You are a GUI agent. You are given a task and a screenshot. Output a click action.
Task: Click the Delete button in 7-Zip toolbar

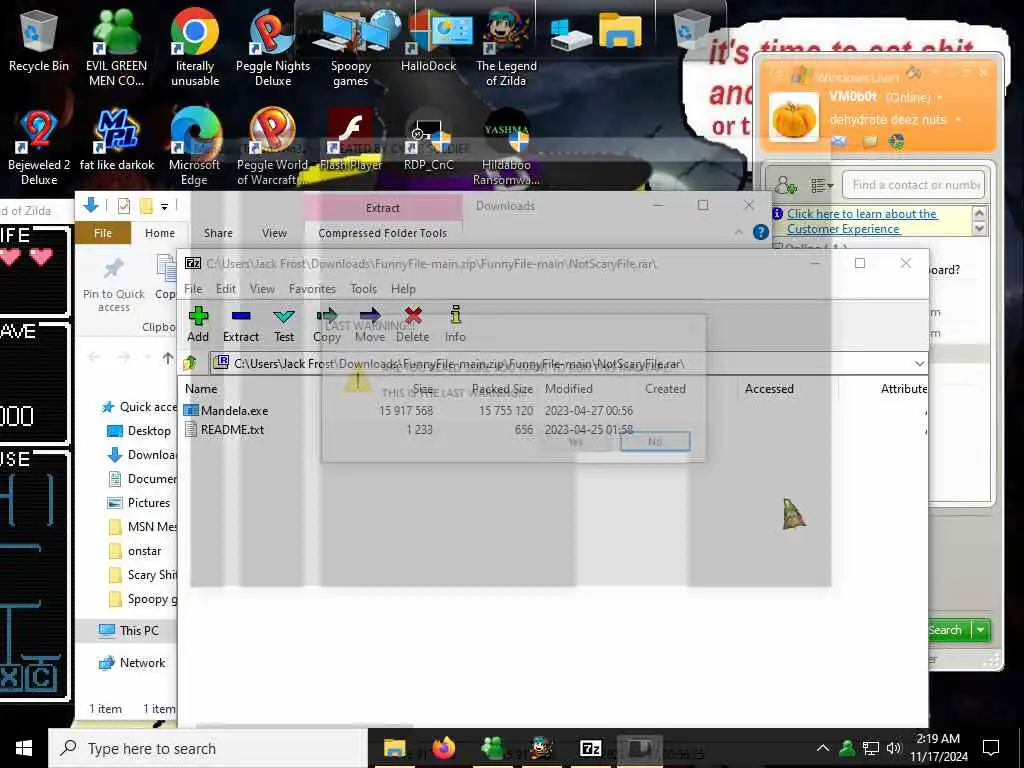[x=413, y=324]
